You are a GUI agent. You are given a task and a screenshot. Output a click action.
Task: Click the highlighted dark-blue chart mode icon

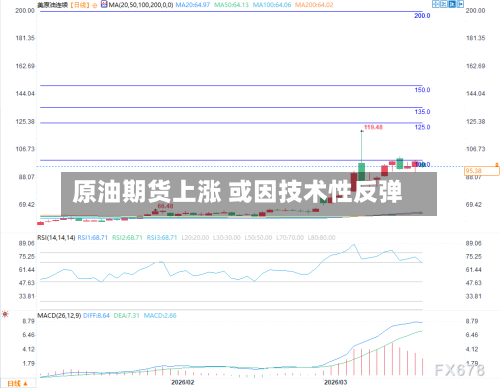coord(452,4)
